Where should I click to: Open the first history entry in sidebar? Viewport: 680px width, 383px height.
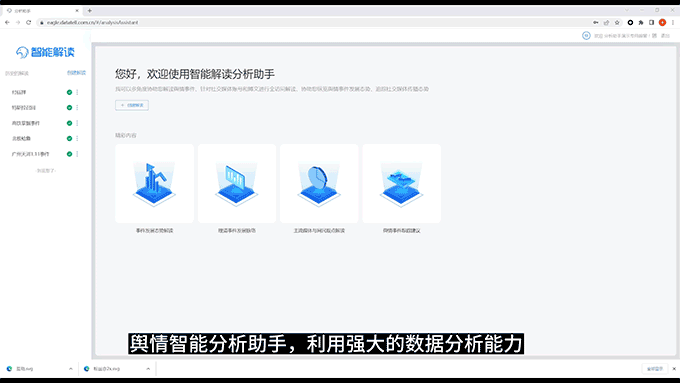[19, 92]
